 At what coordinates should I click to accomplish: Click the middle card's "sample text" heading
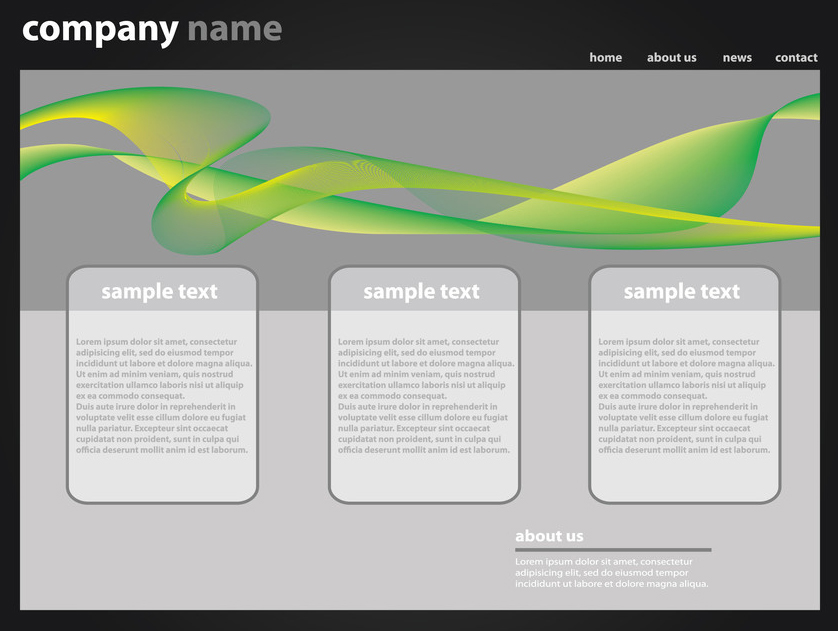point(421,292)
